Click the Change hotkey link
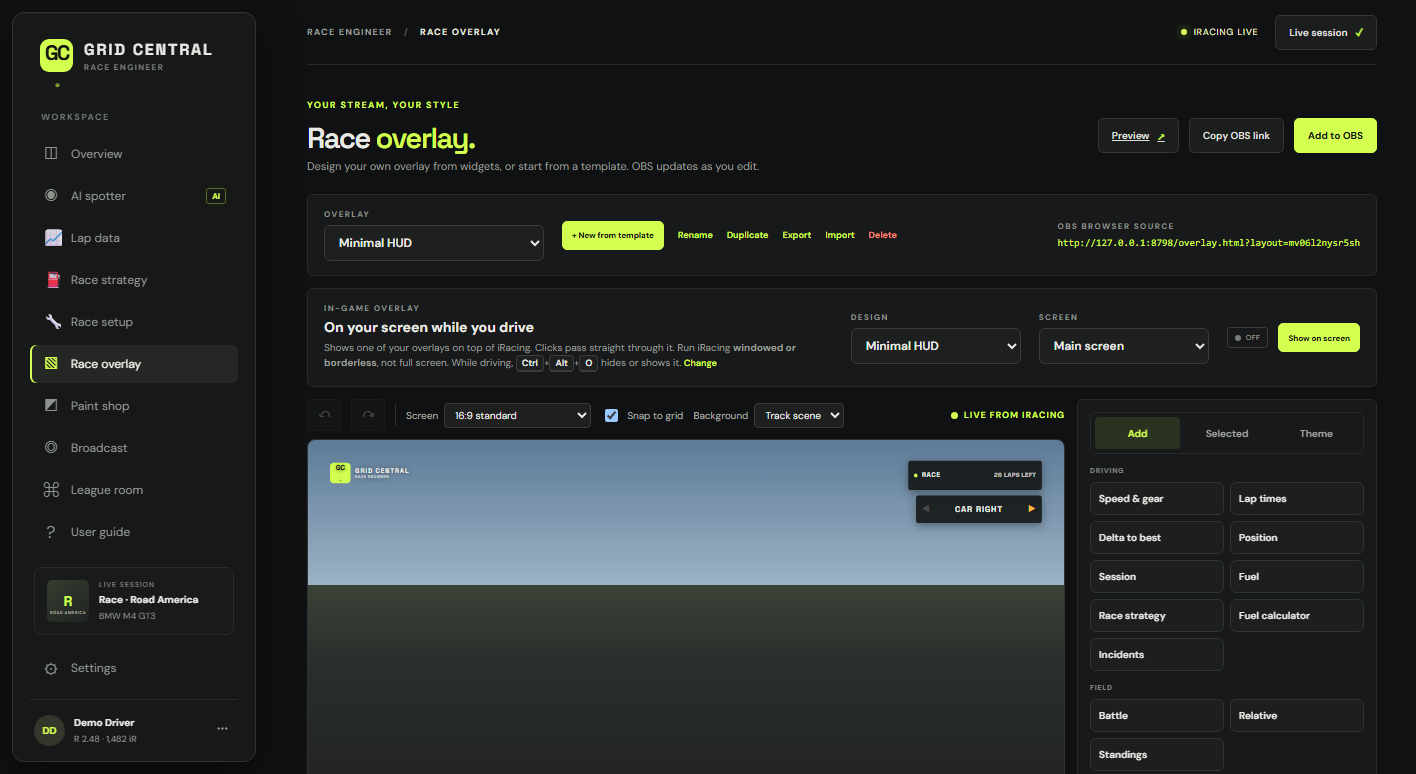 [700, 363]
